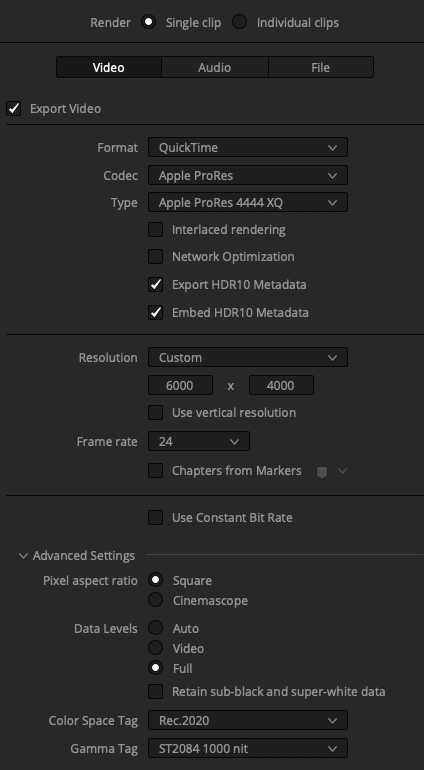Click the width field showing 6000

[180, 385]
